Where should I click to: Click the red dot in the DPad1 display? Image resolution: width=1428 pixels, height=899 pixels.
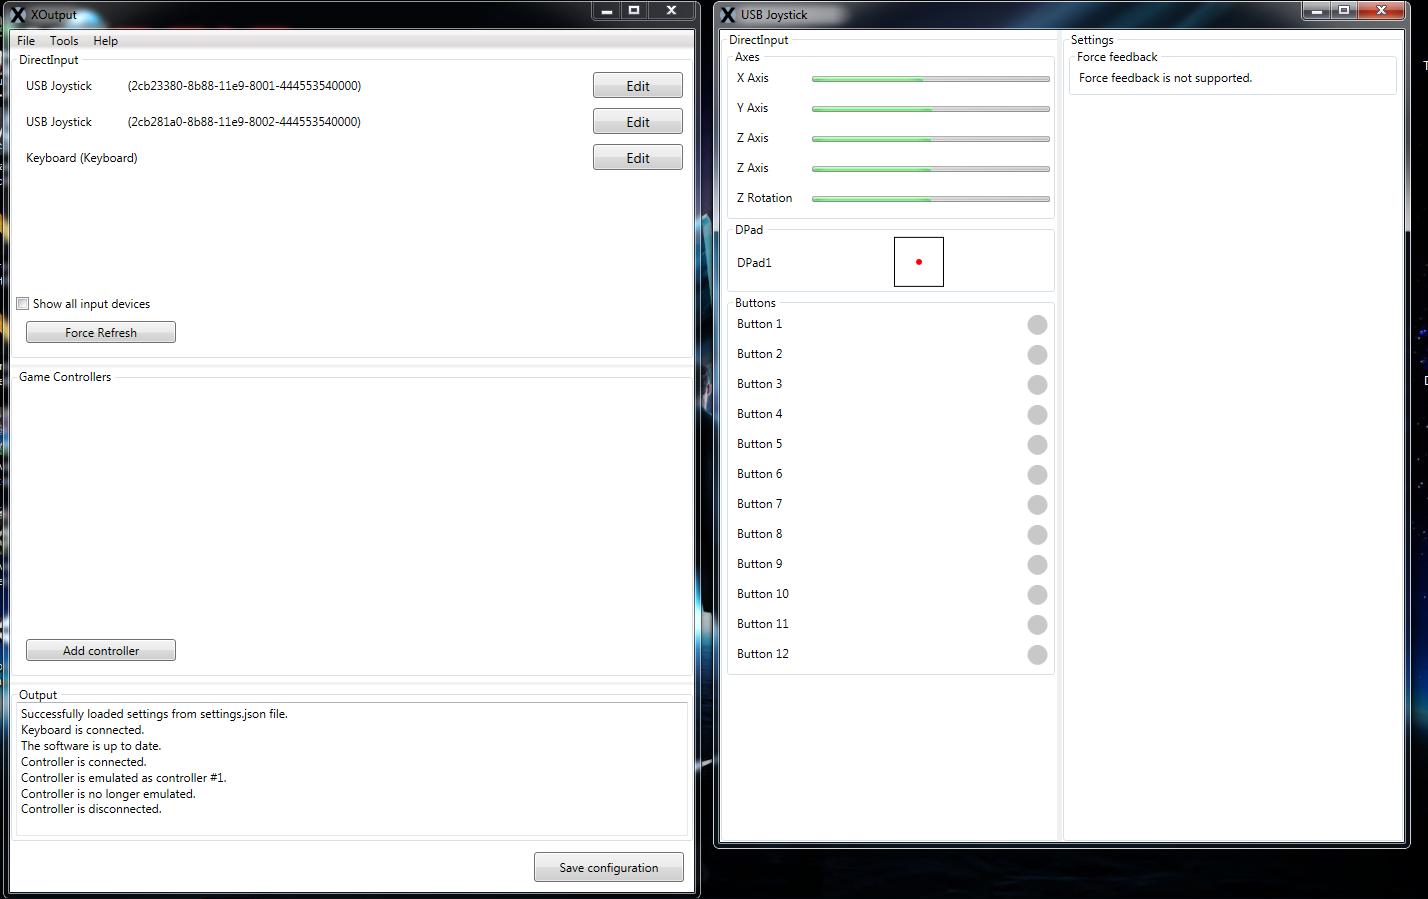[918, 261]
